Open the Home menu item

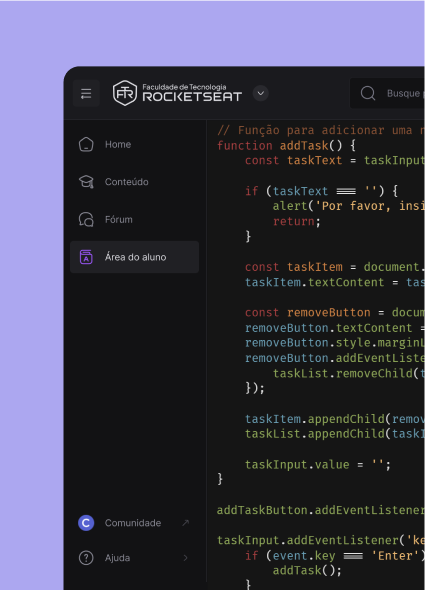[134, 144]
